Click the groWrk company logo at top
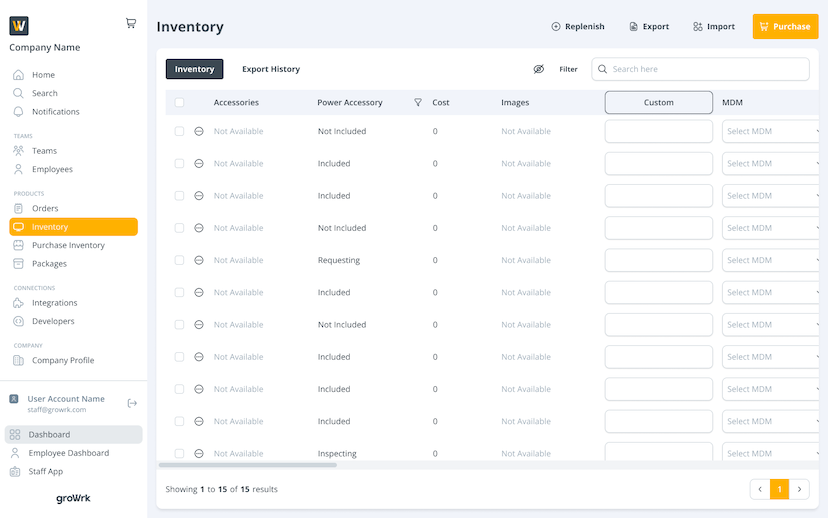This screenshot has width=828, height=518. pyautogui.click(x=19, y=26)
